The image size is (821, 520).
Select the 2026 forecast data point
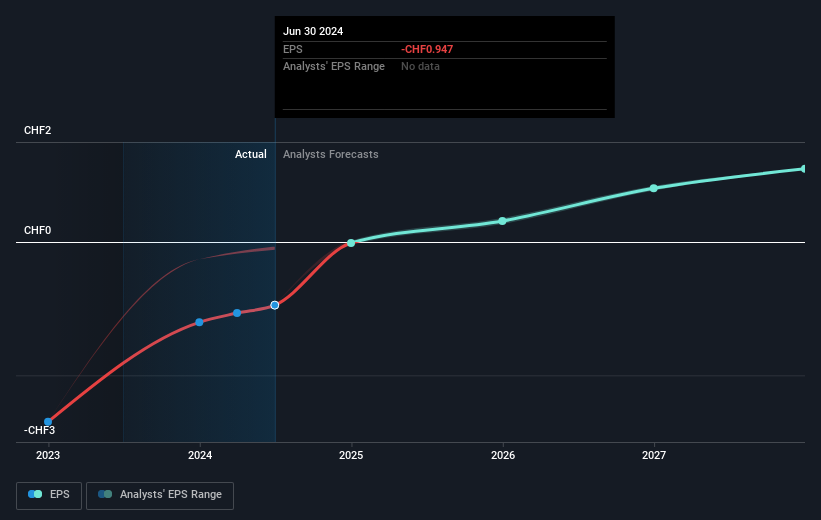tap(503, 221)
